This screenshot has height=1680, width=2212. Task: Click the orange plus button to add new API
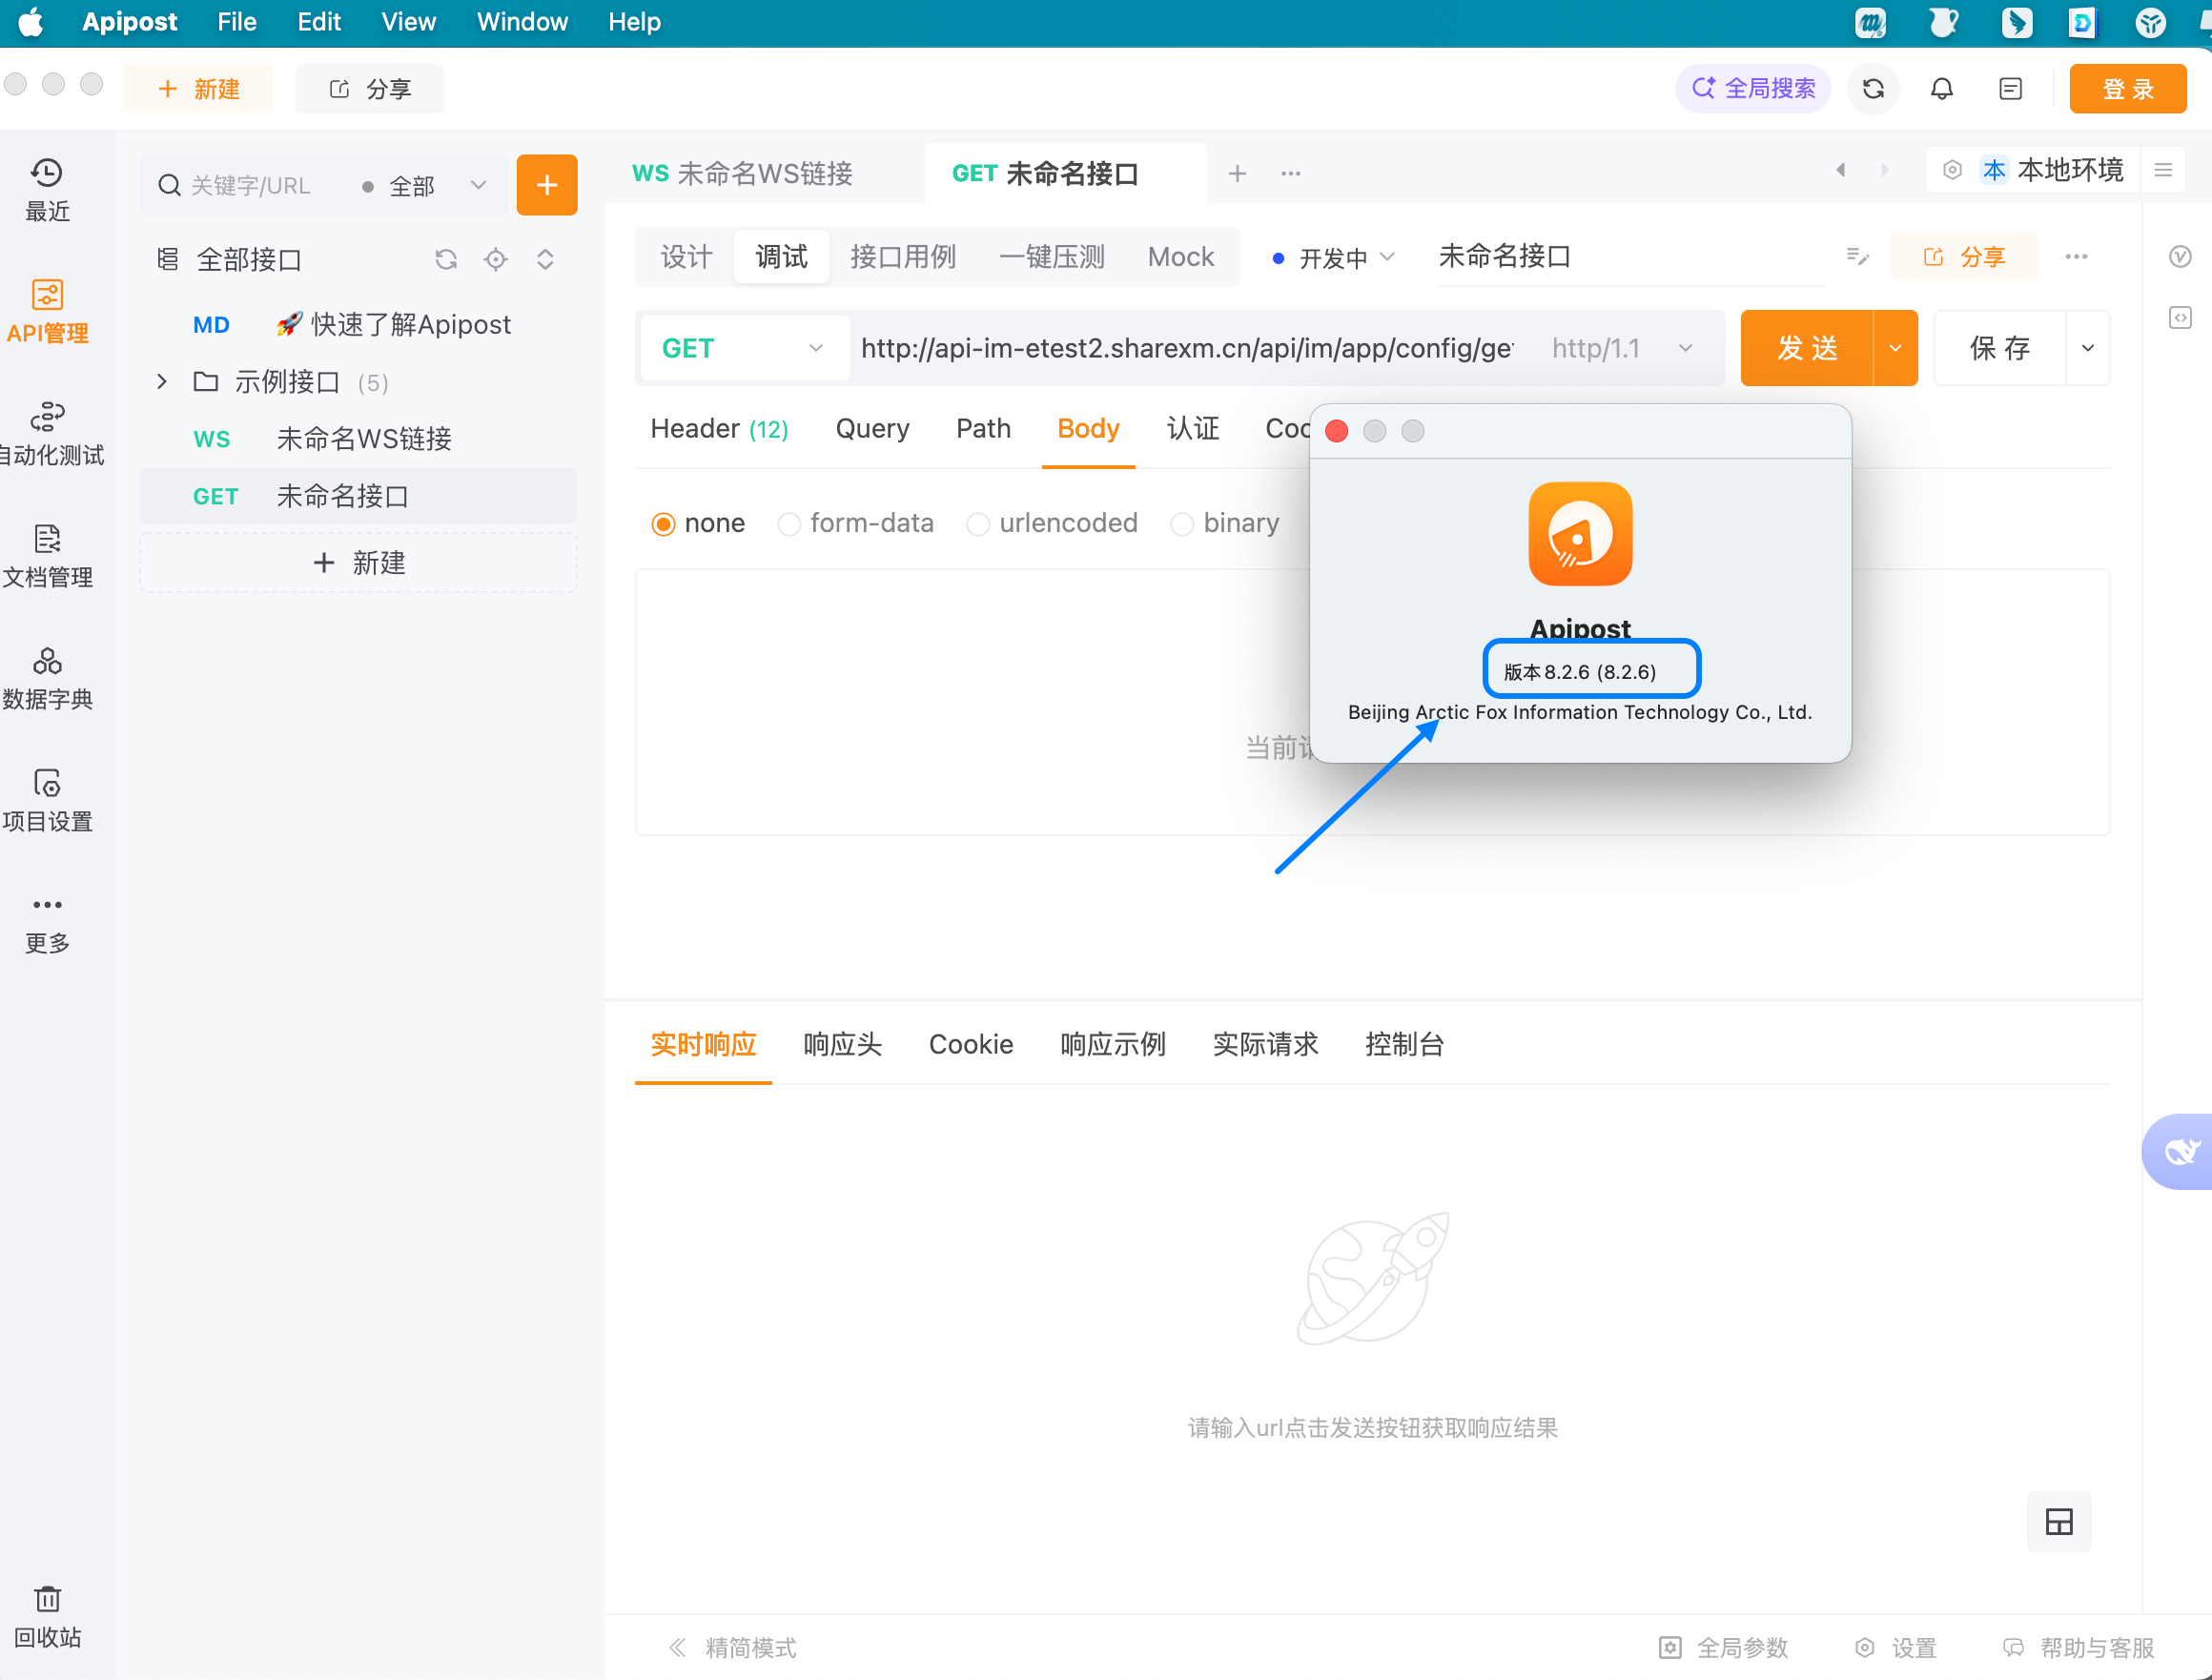pos(547,184)
